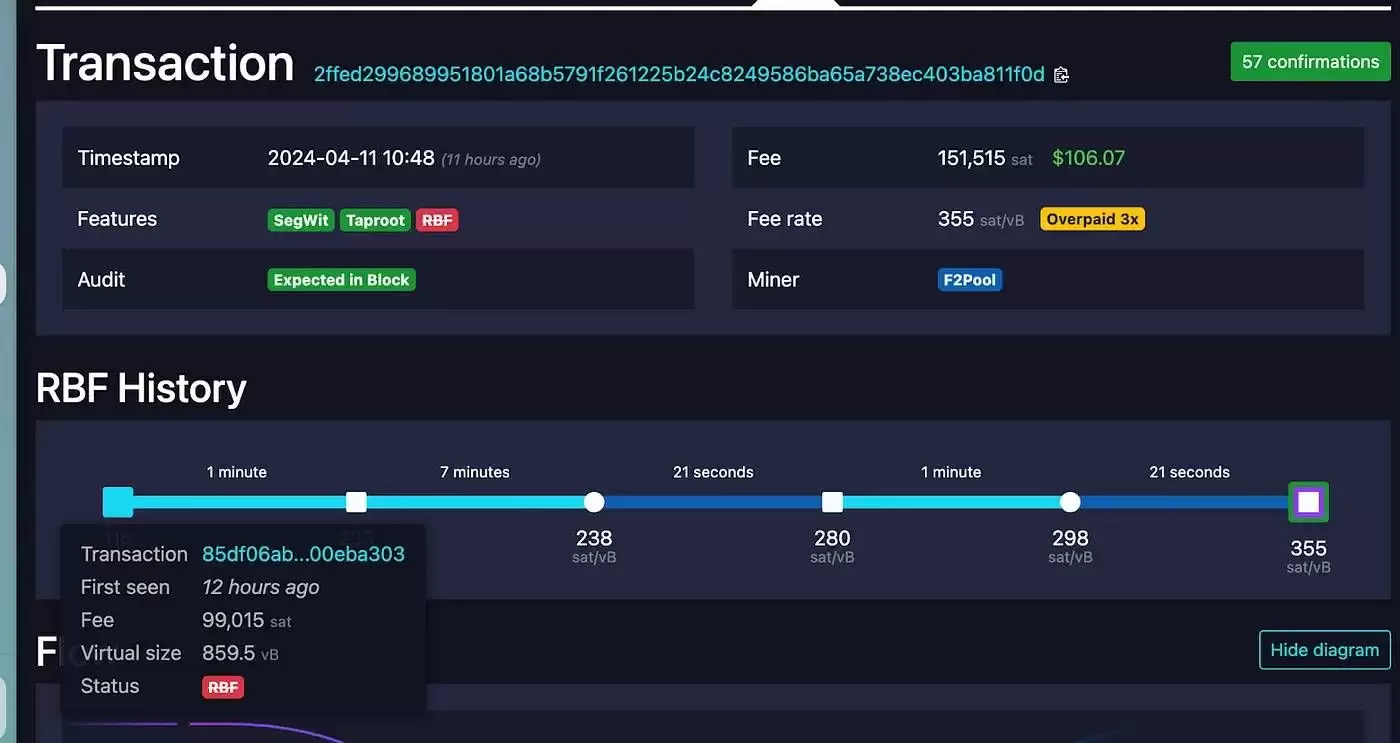Click the Overpaid 3x fee badge
Image resolution: width=1400 pixels, height=743 pixels.
(x=1092, y=218)
